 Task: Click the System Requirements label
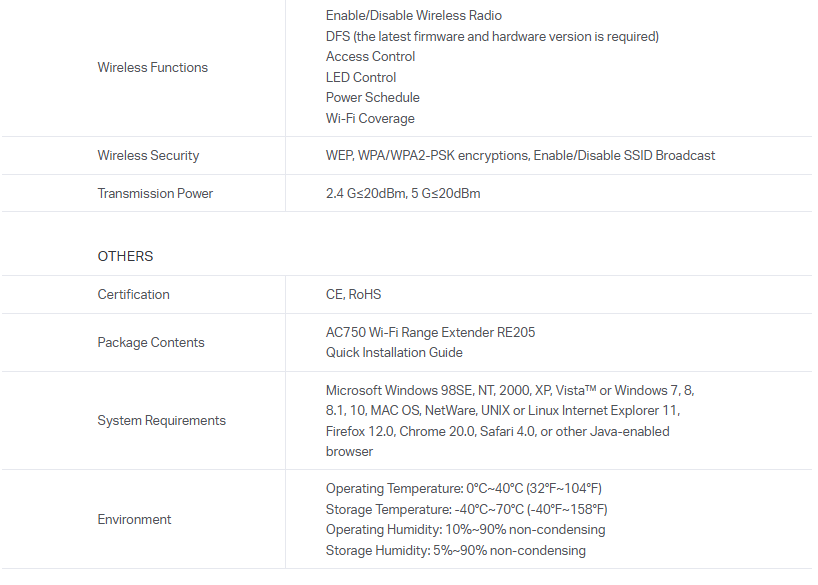point(161,420)
